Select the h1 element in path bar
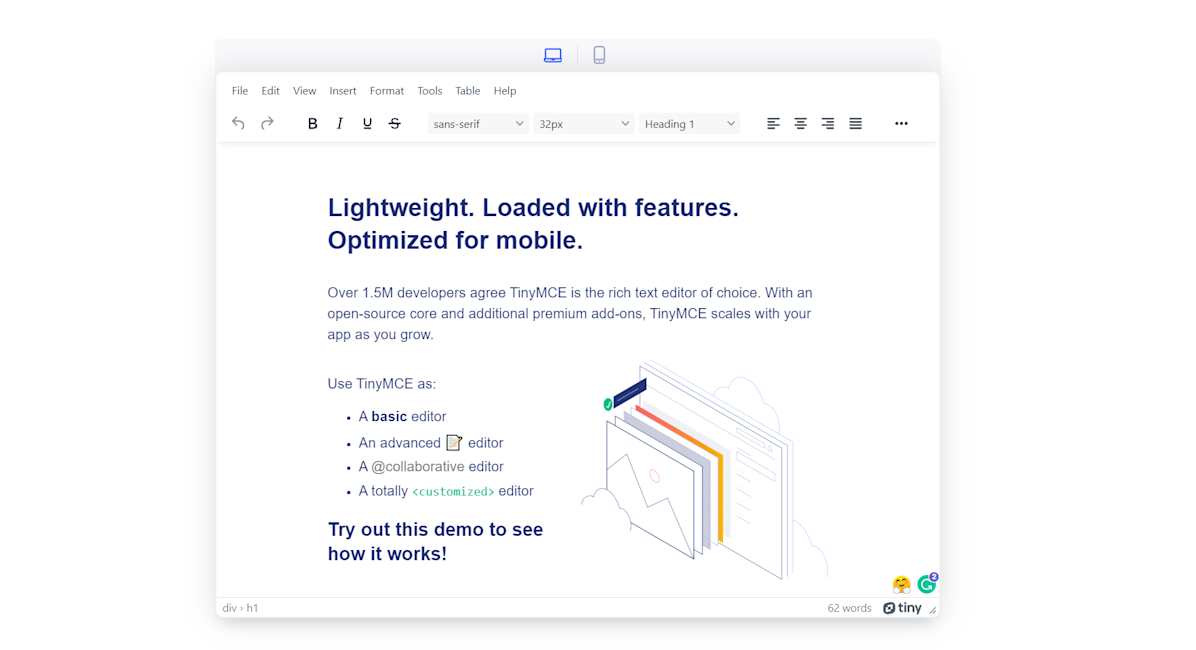This screenshot has height=650, width=1196. click(x=252, y=608)
